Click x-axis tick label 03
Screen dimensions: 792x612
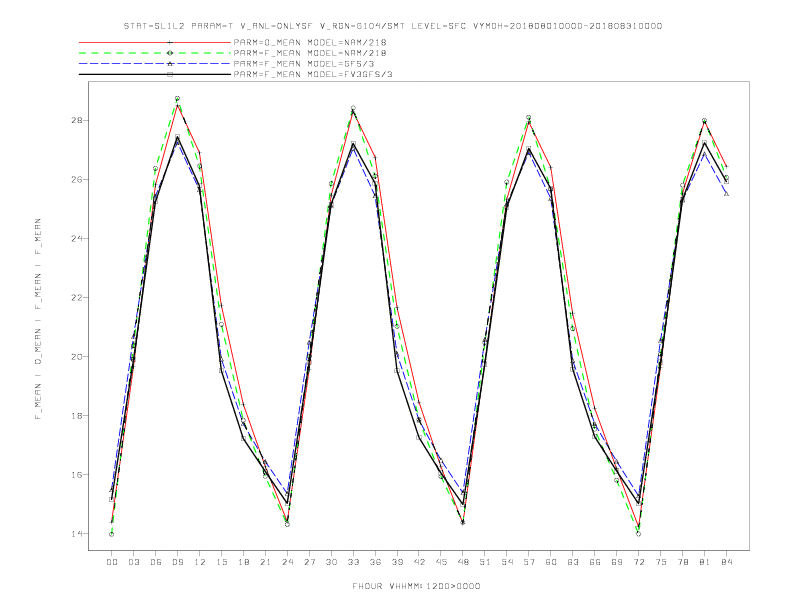click(x=133, y=562)
